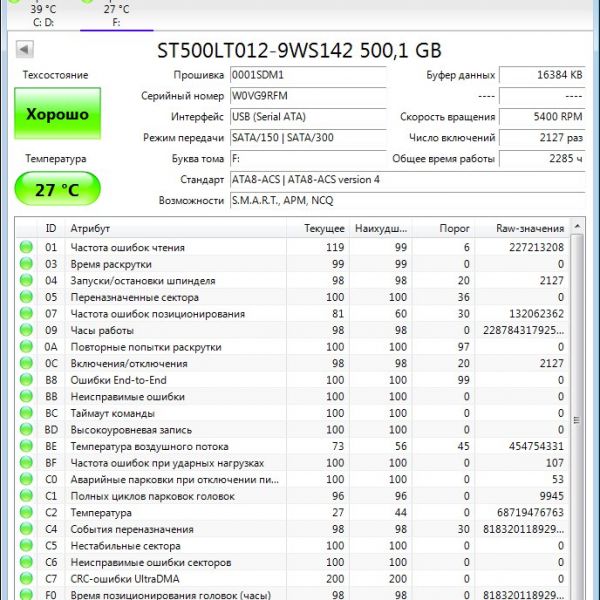
Task: Select the attribute name Таймаут команды
Action: click(112, 413)
